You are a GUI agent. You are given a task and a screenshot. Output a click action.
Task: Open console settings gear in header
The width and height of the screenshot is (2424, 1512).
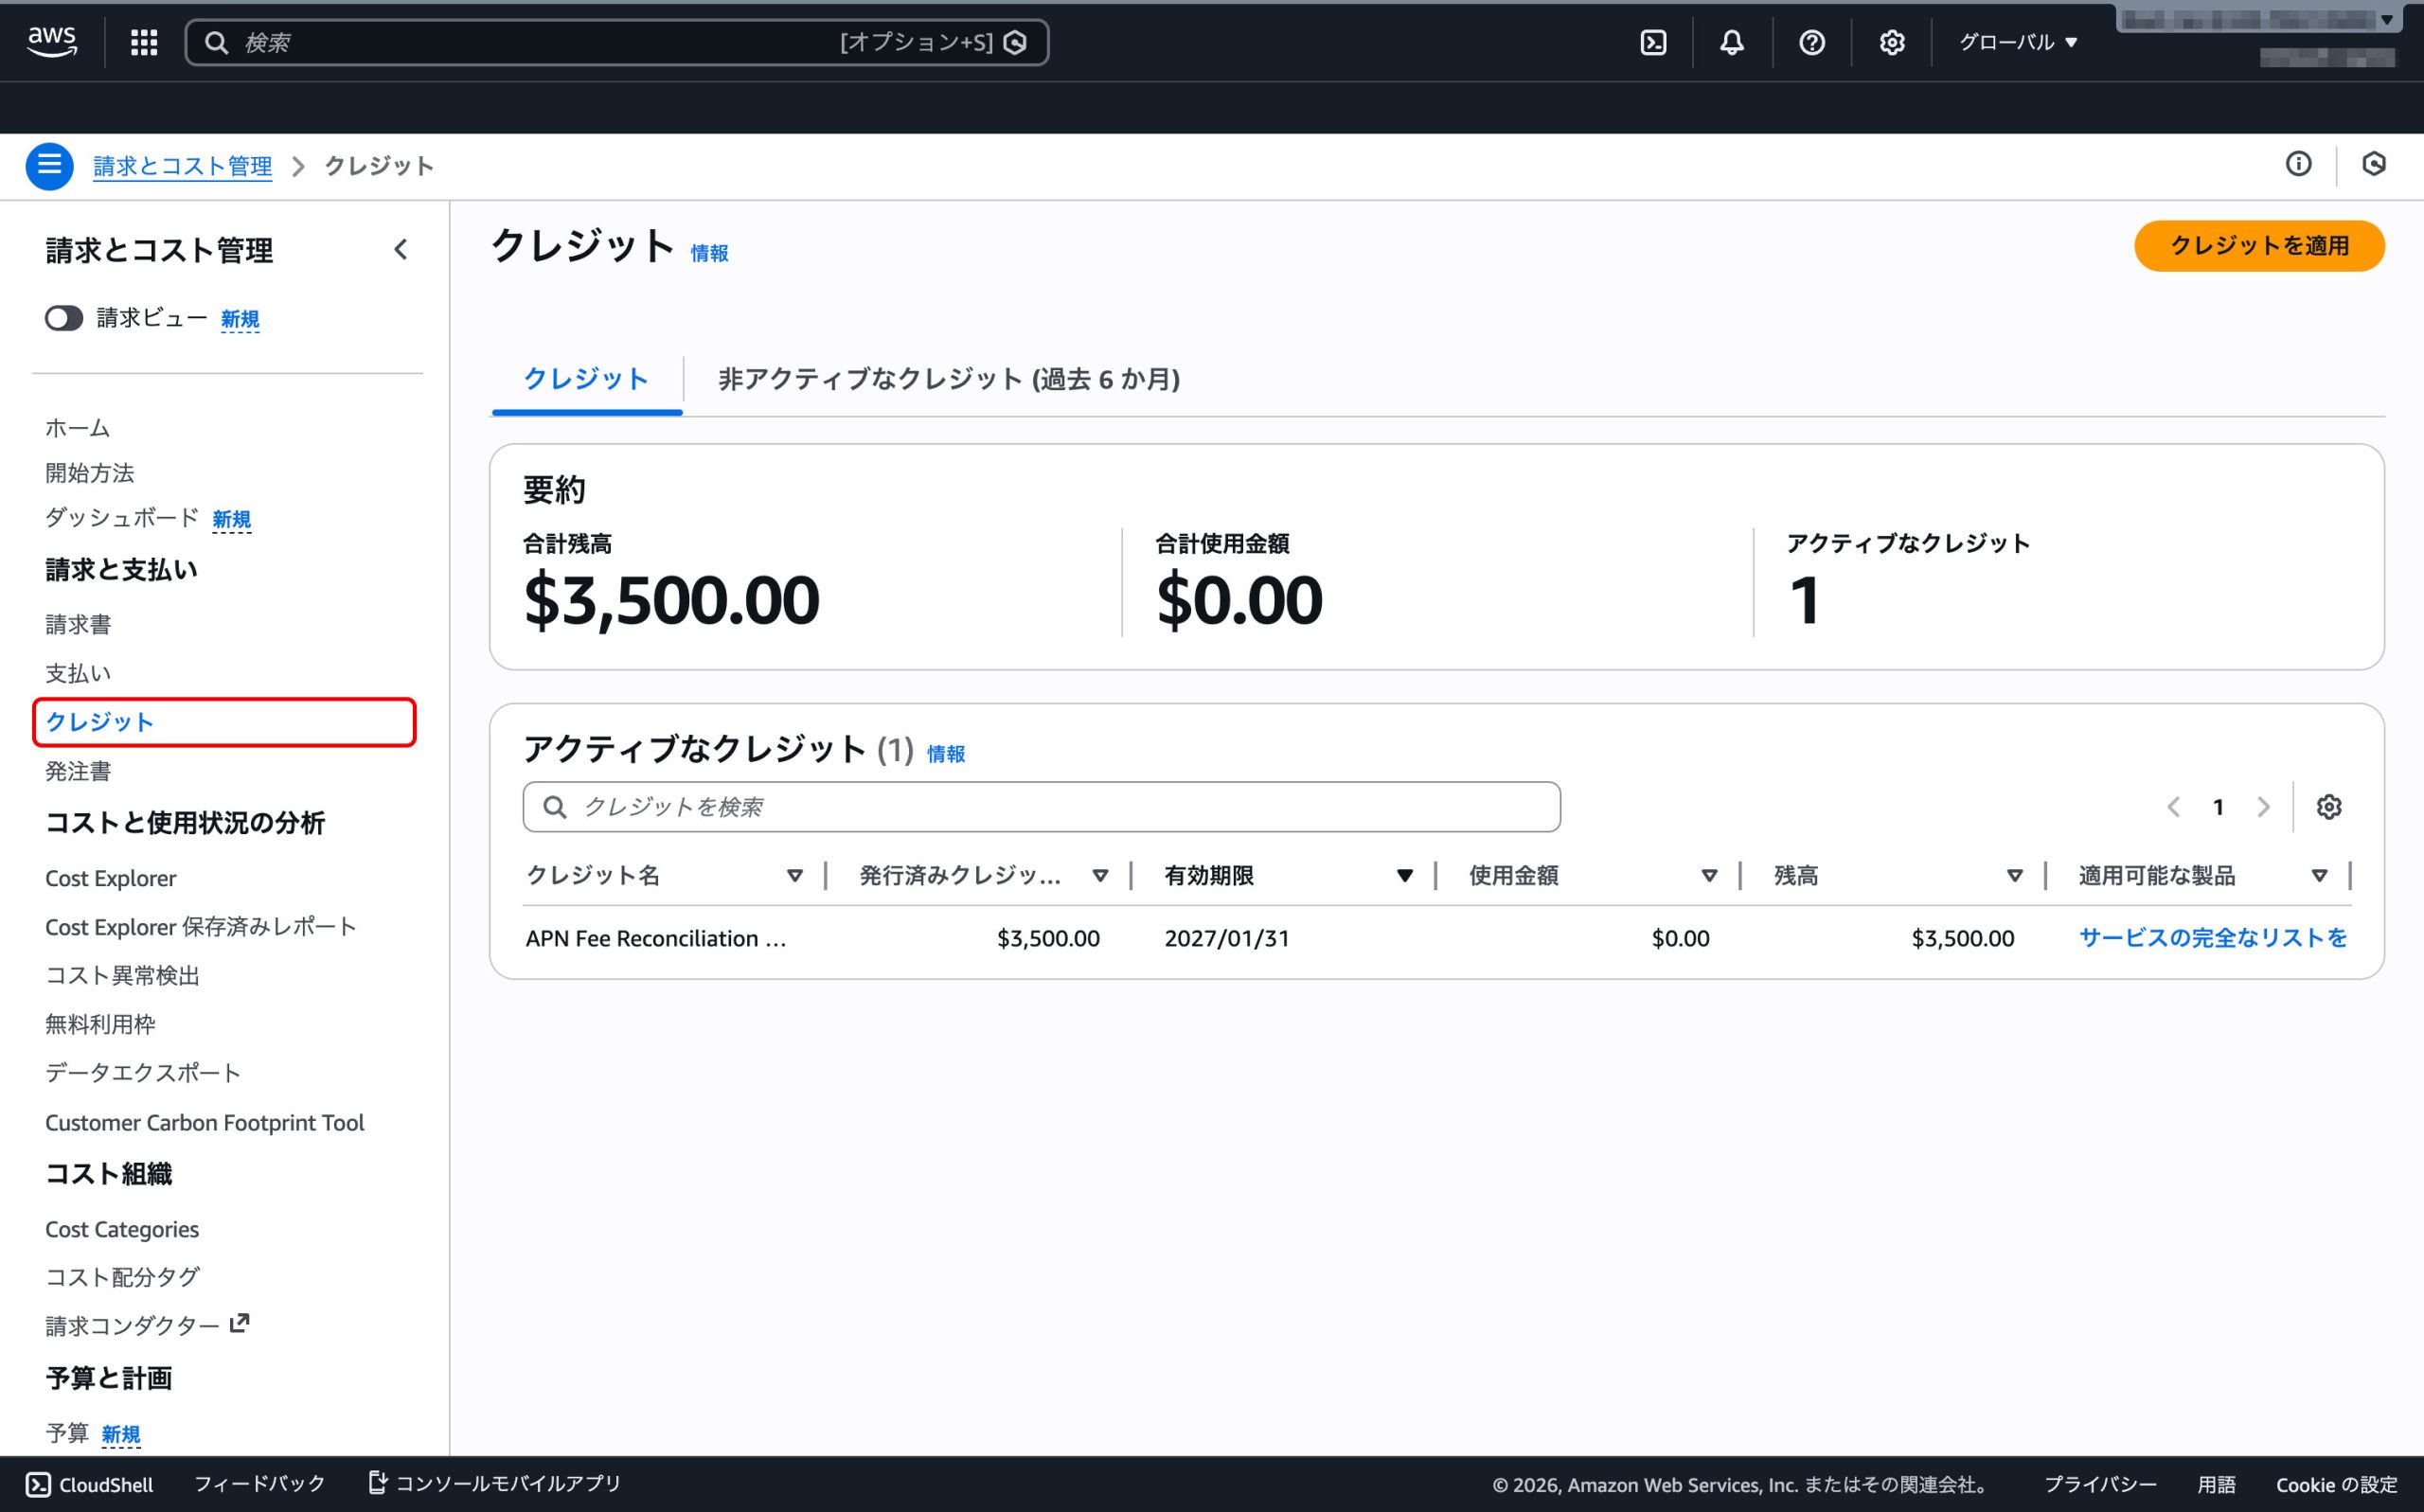[x=1891, y=42]
